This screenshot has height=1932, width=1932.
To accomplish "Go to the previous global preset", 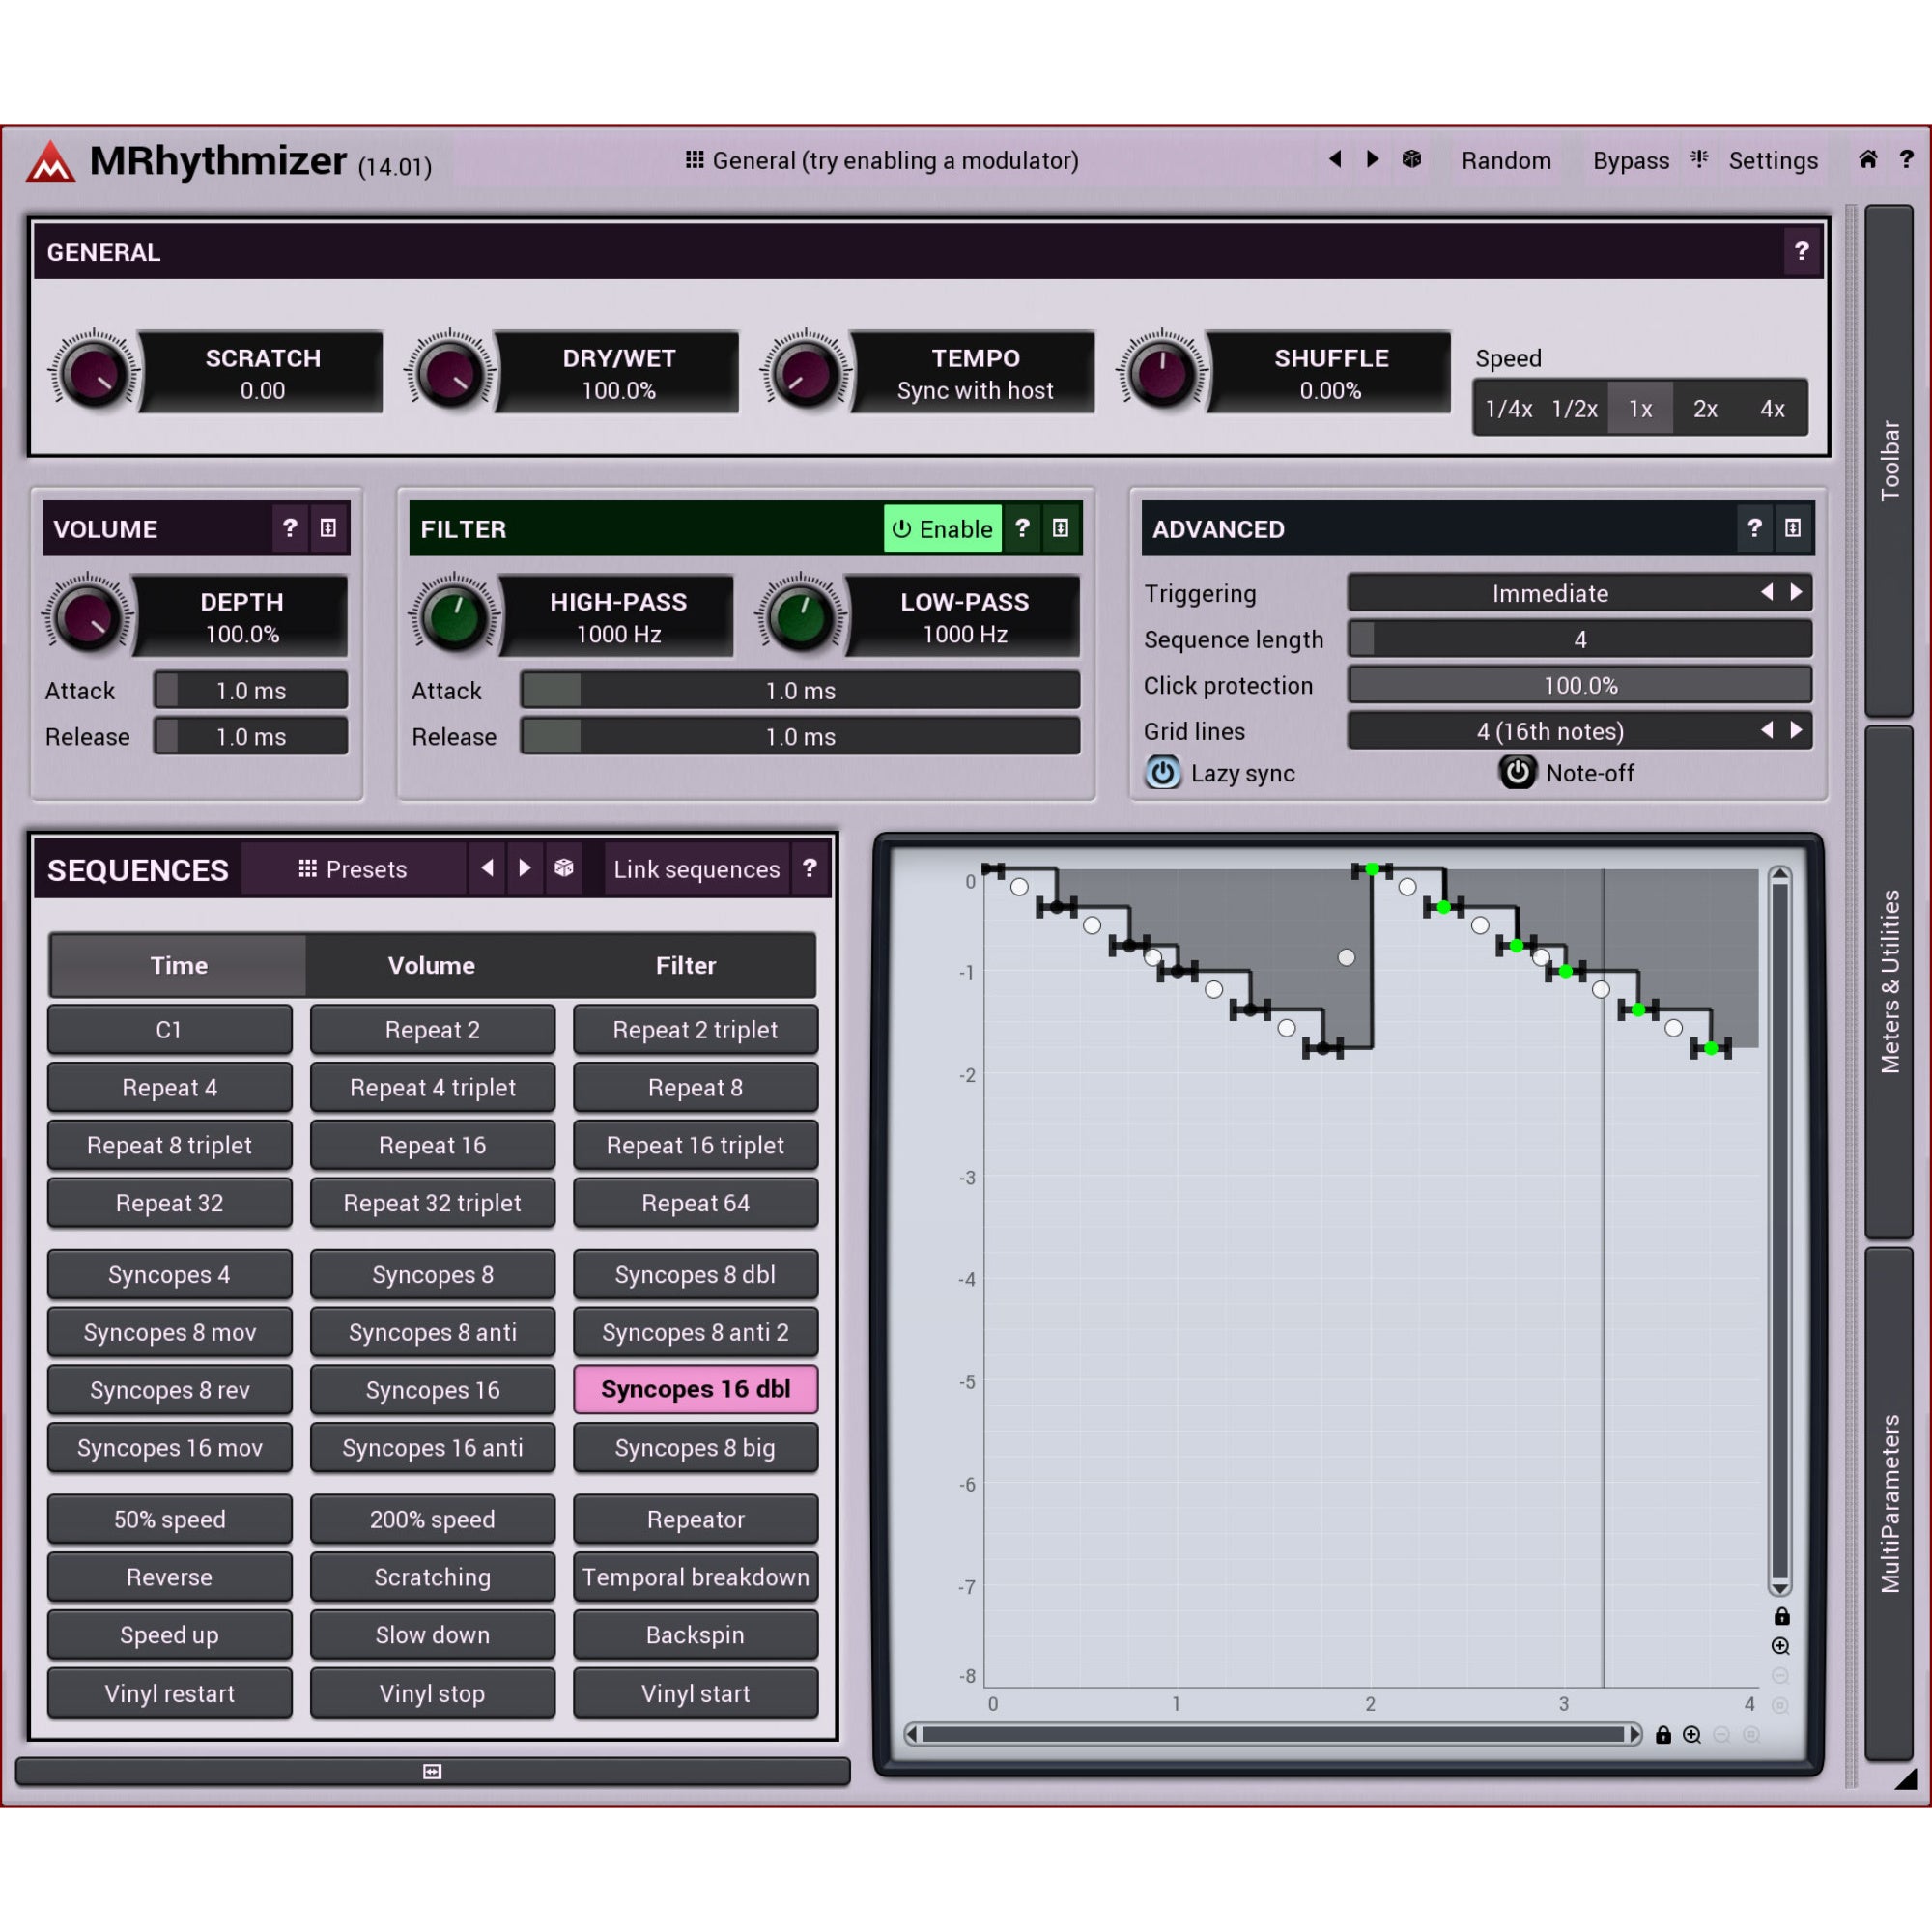I will pos(1335,160).
